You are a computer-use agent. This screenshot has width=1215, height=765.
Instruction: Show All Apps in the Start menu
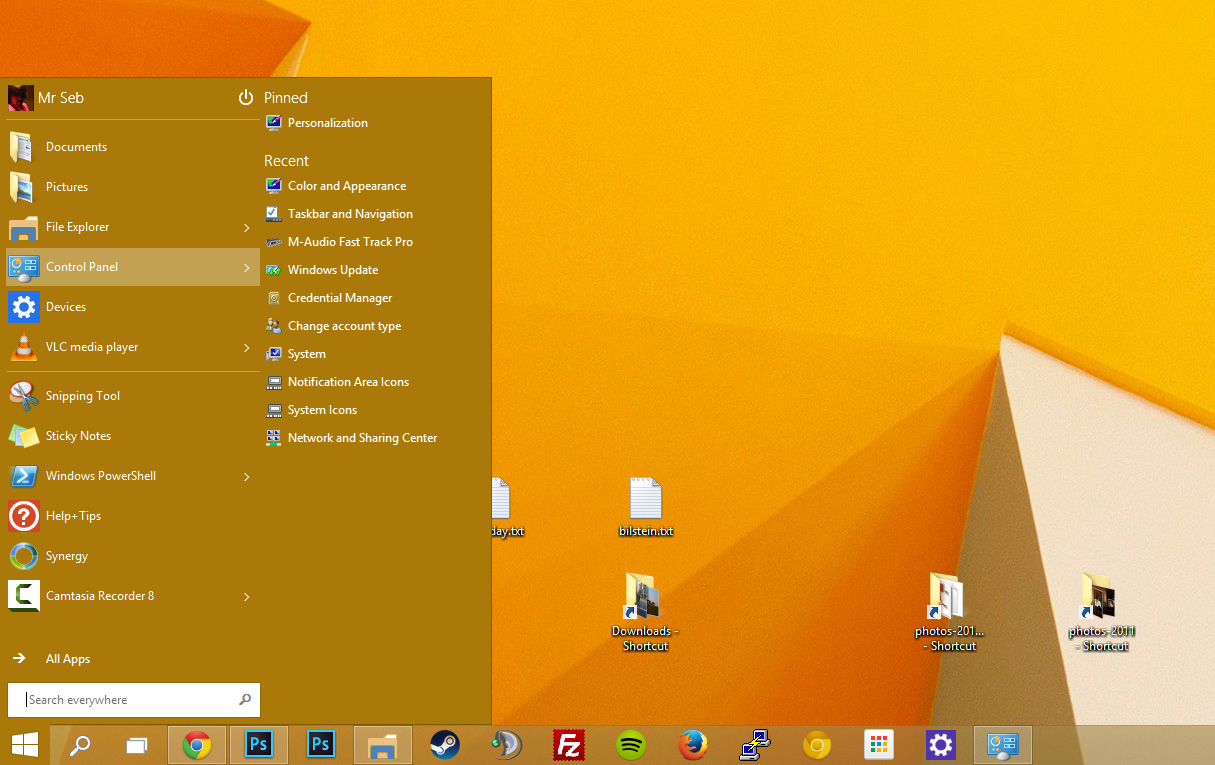point(67,659)
